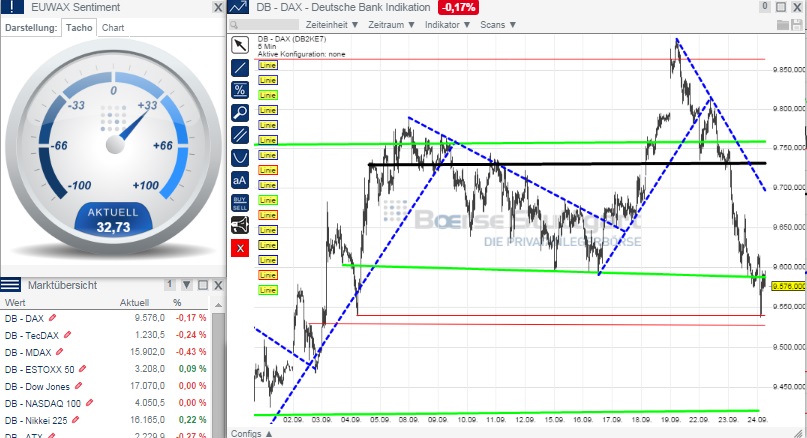Select the DB - ESTOXX 50 row
Screen dimensions: 807x438
click(106, 369)
